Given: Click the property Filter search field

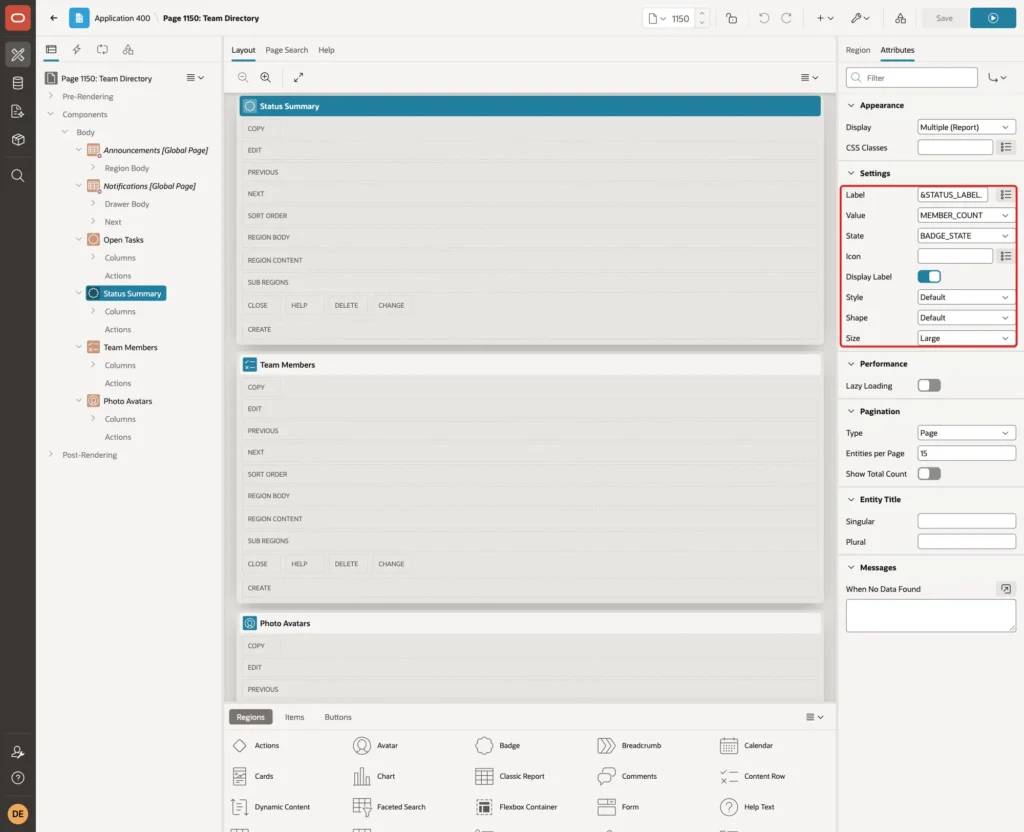Looking at the screenshot, I should (x=912, y=78).
